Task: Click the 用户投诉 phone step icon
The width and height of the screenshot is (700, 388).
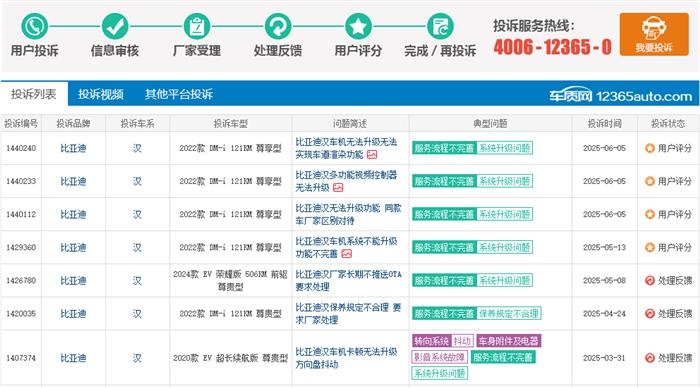Action: click(34, 26)
